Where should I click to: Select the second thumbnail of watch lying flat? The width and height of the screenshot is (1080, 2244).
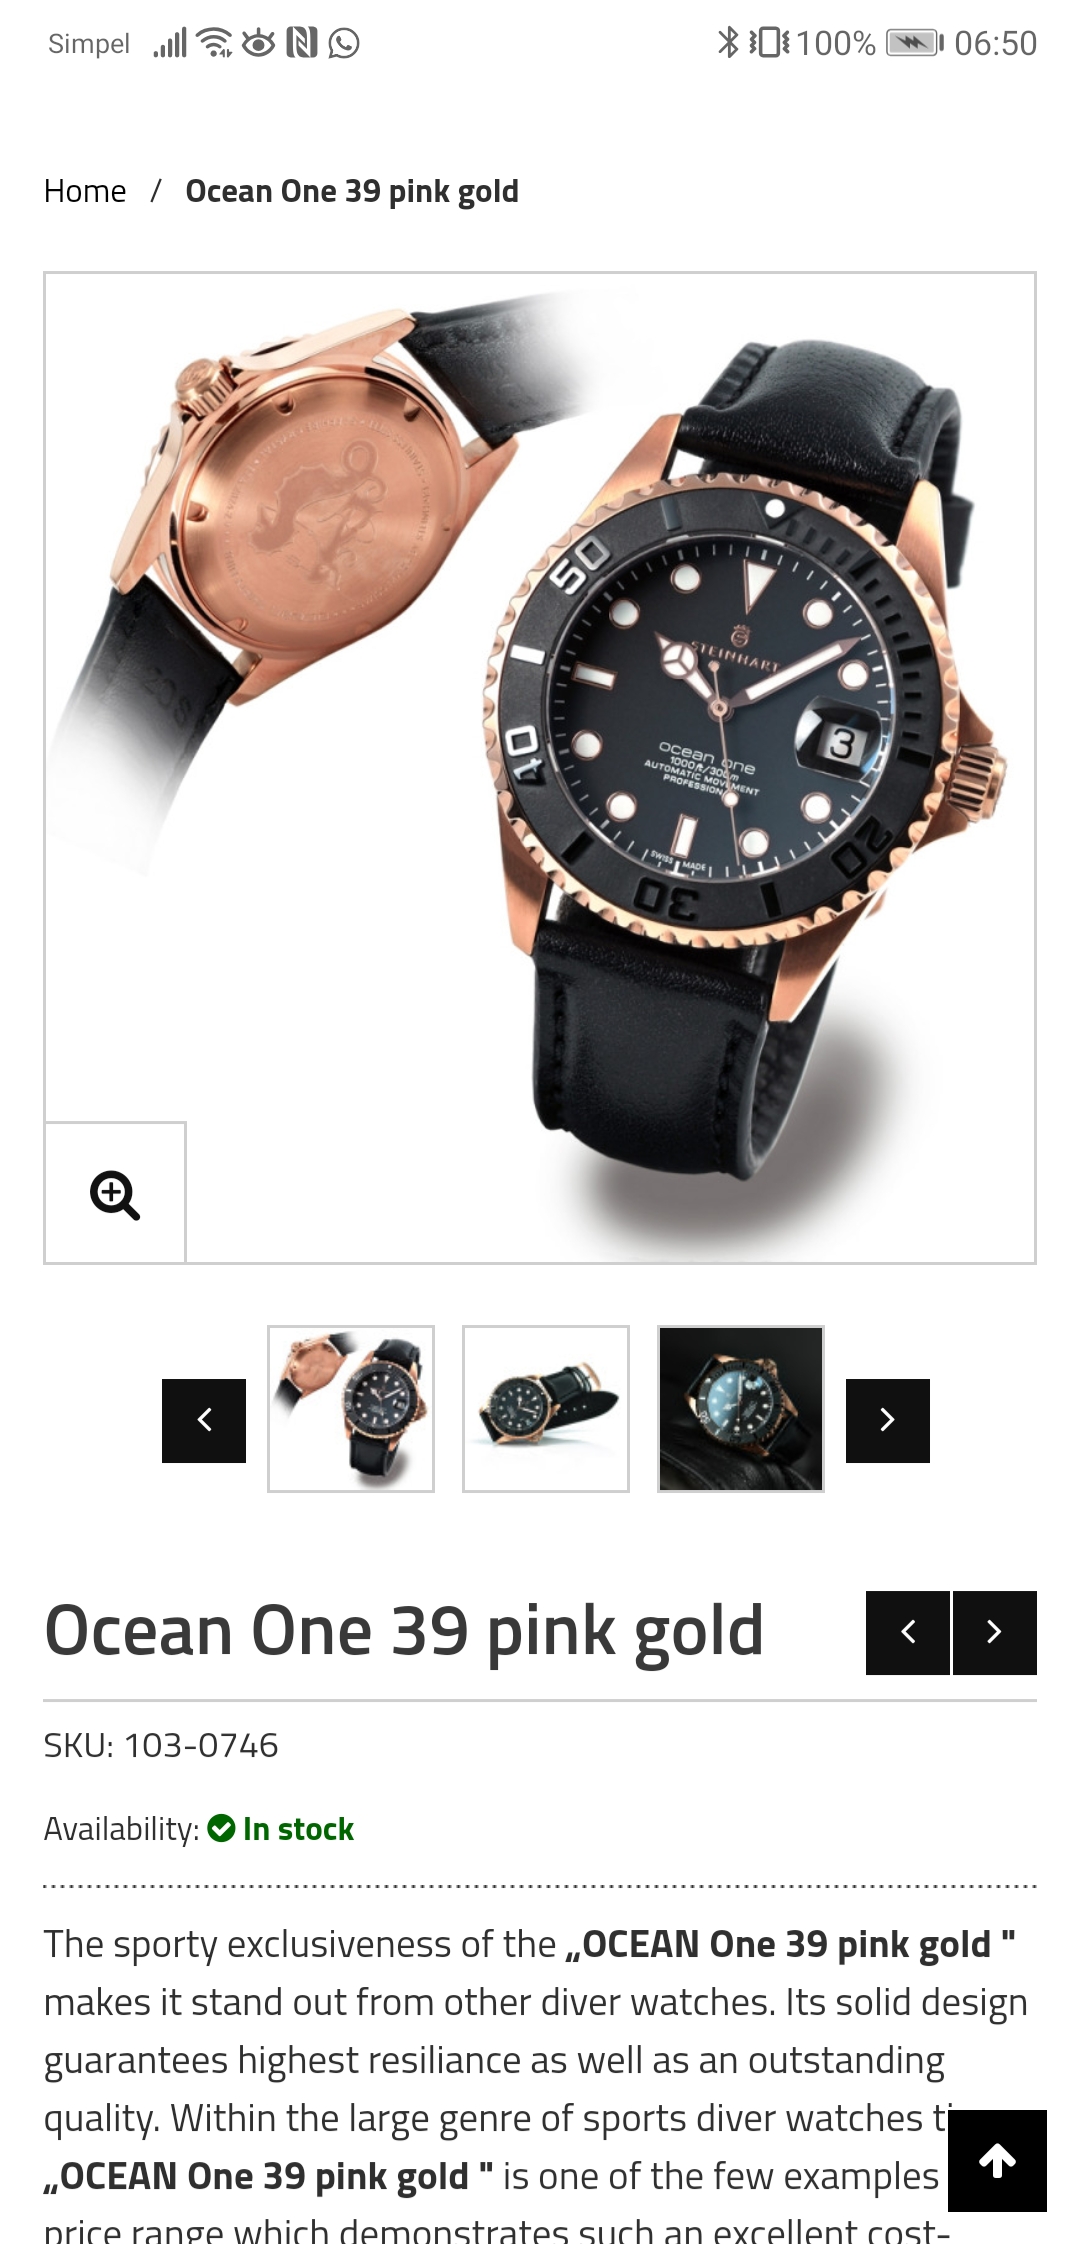click(546, 1409)
